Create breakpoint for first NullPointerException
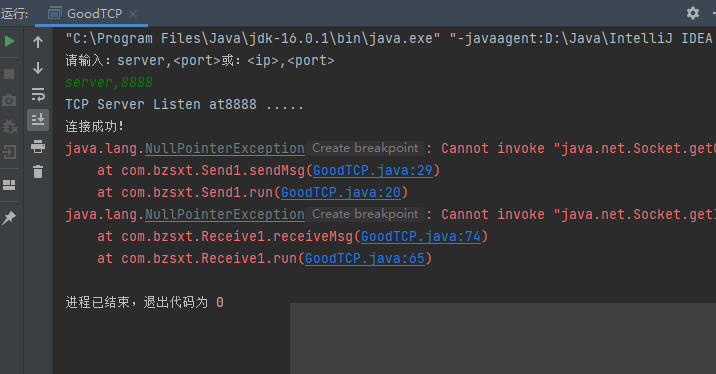 point(365,148)
